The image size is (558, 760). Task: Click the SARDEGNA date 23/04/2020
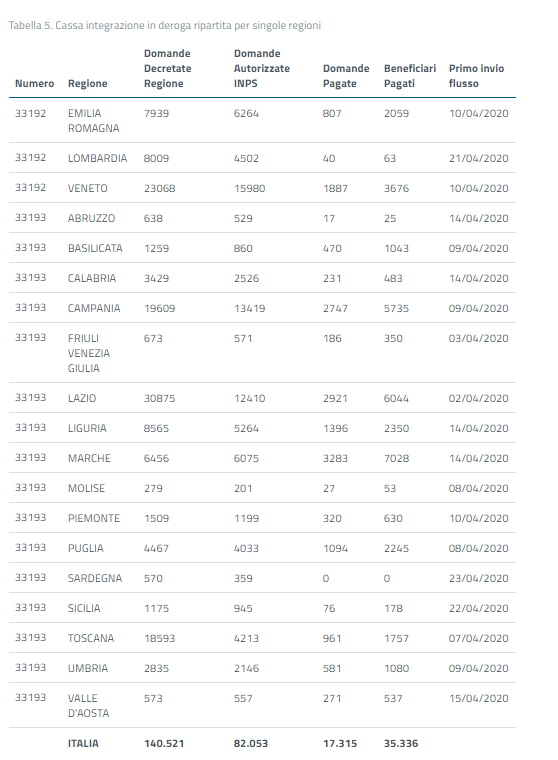coord(478,578)
